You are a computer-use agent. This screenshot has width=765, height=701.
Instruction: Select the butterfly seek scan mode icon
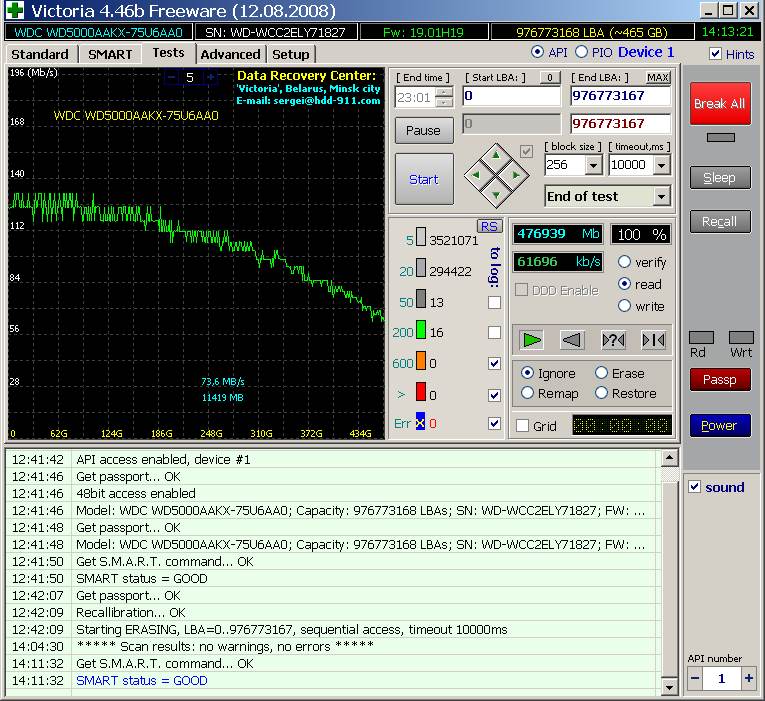(x=654, y=340)
